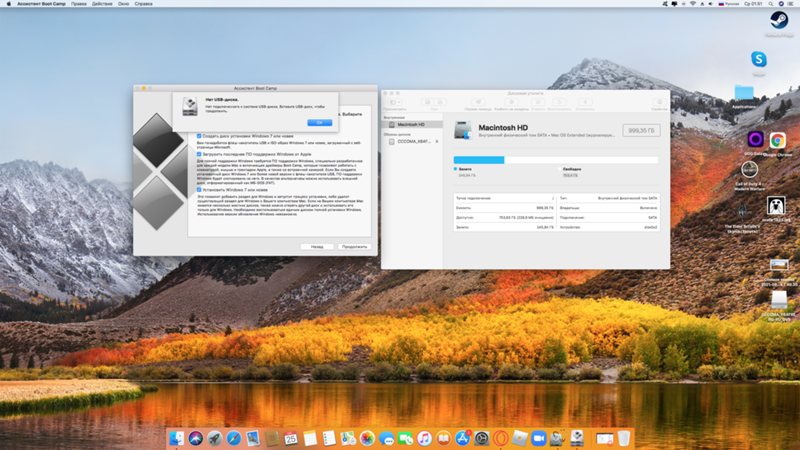This screenshot has height=450, width=800.
Task: Click the First Aid toolbar icon in Disk Utility
Action: coord(478,102)
